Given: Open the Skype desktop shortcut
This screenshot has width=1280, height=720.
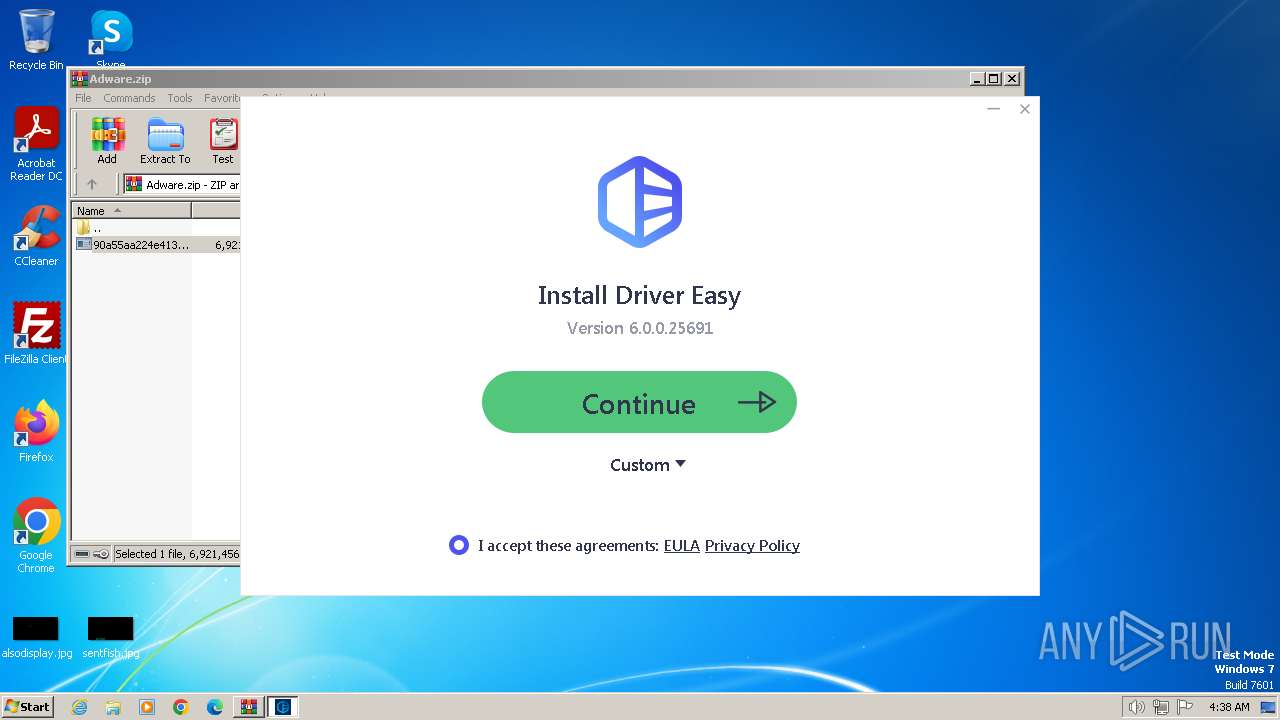Looking at the screenshot, I should point(111,40).
